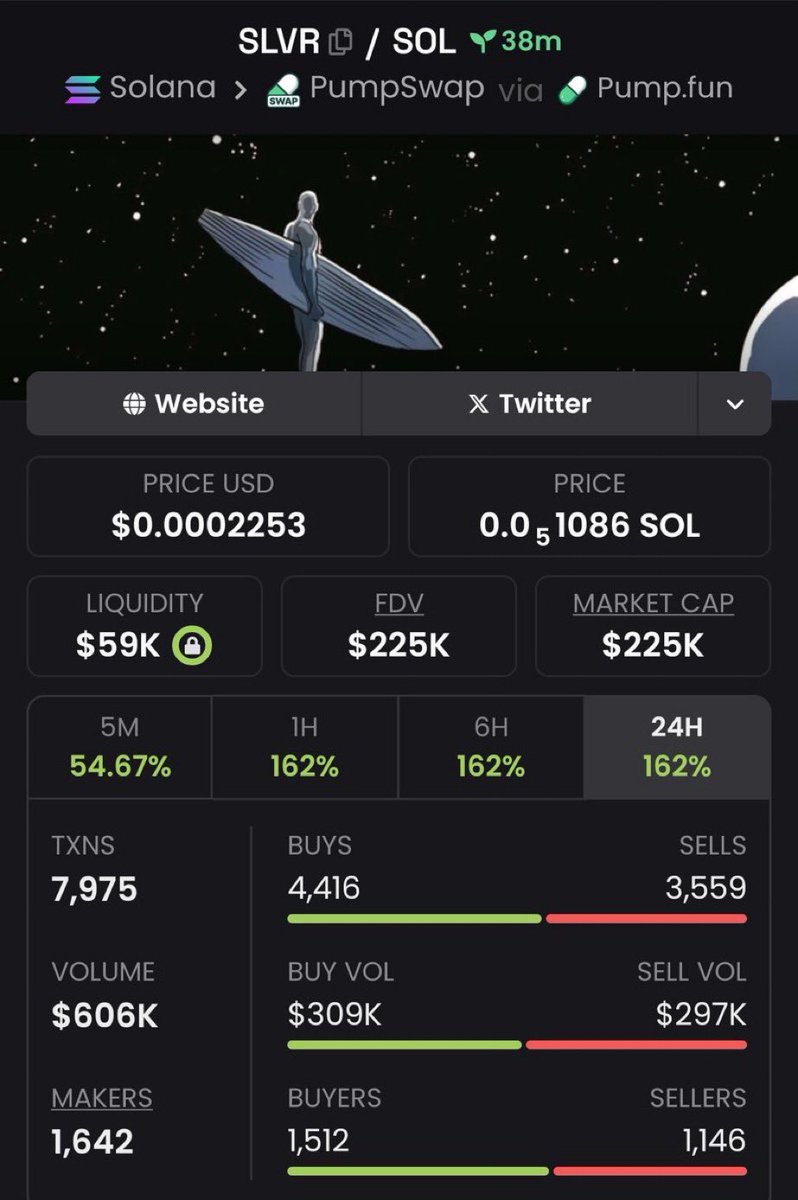Click the buys versus sells ratio bar
Image resolution: width=798 pixels, height=1200 pixels.
tap(517, 918)
